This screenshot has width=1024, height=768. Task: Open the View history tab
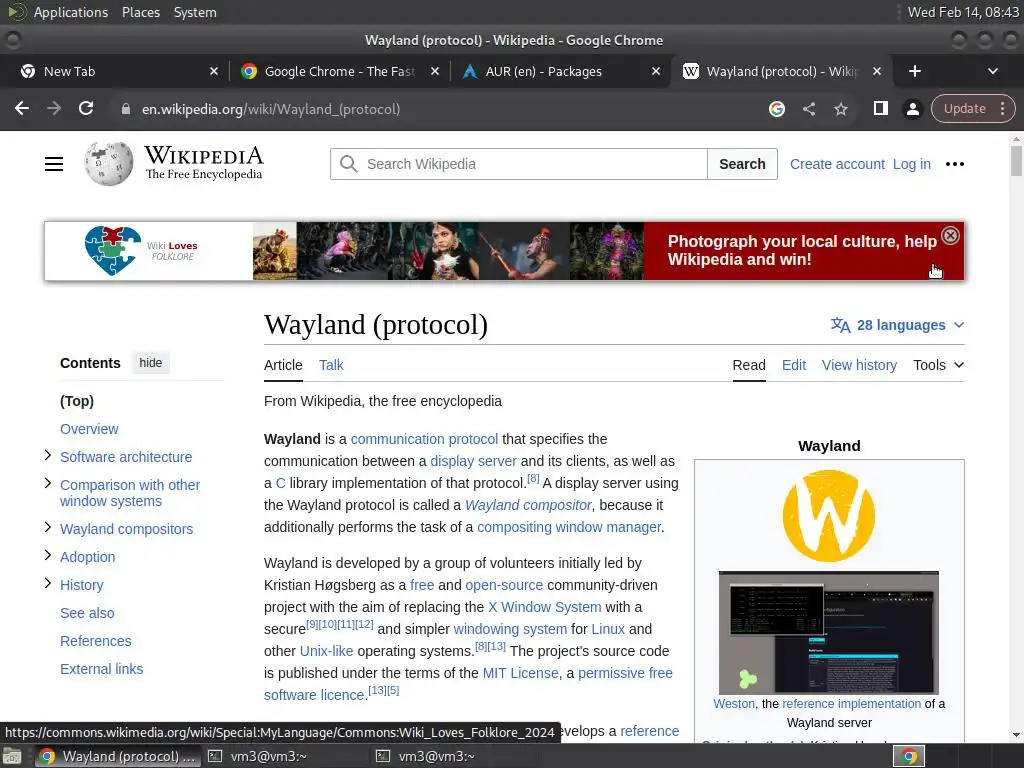859,365
